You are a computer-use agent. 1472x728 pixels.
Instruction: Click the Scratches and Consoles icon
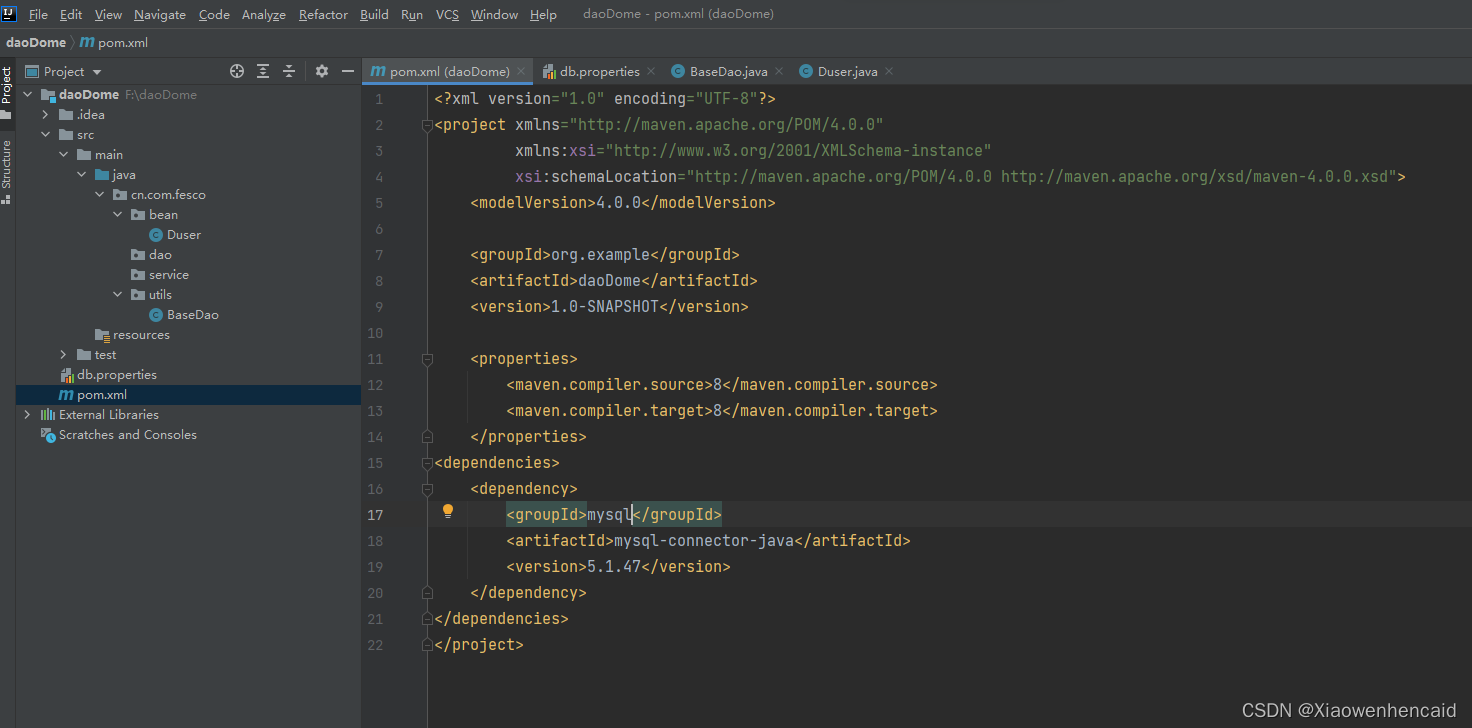pyautogui.click(x=48, y=434)
